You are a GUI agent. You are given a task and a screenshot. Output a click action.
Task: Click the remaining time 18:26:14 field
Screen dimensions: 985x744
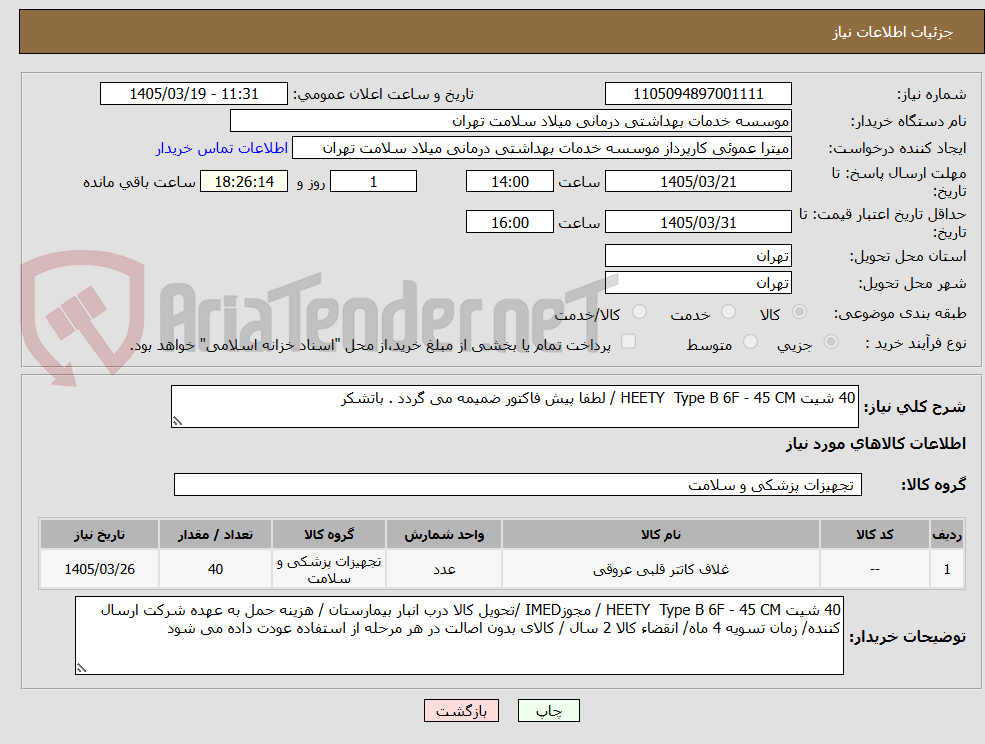(244, 182)
